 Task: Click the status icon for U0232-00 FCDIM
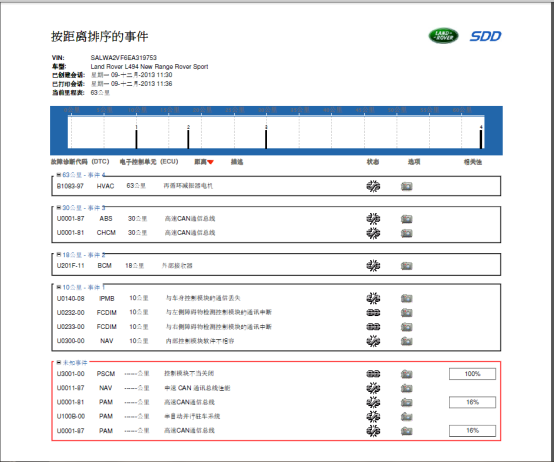click(x=373, y=313)
